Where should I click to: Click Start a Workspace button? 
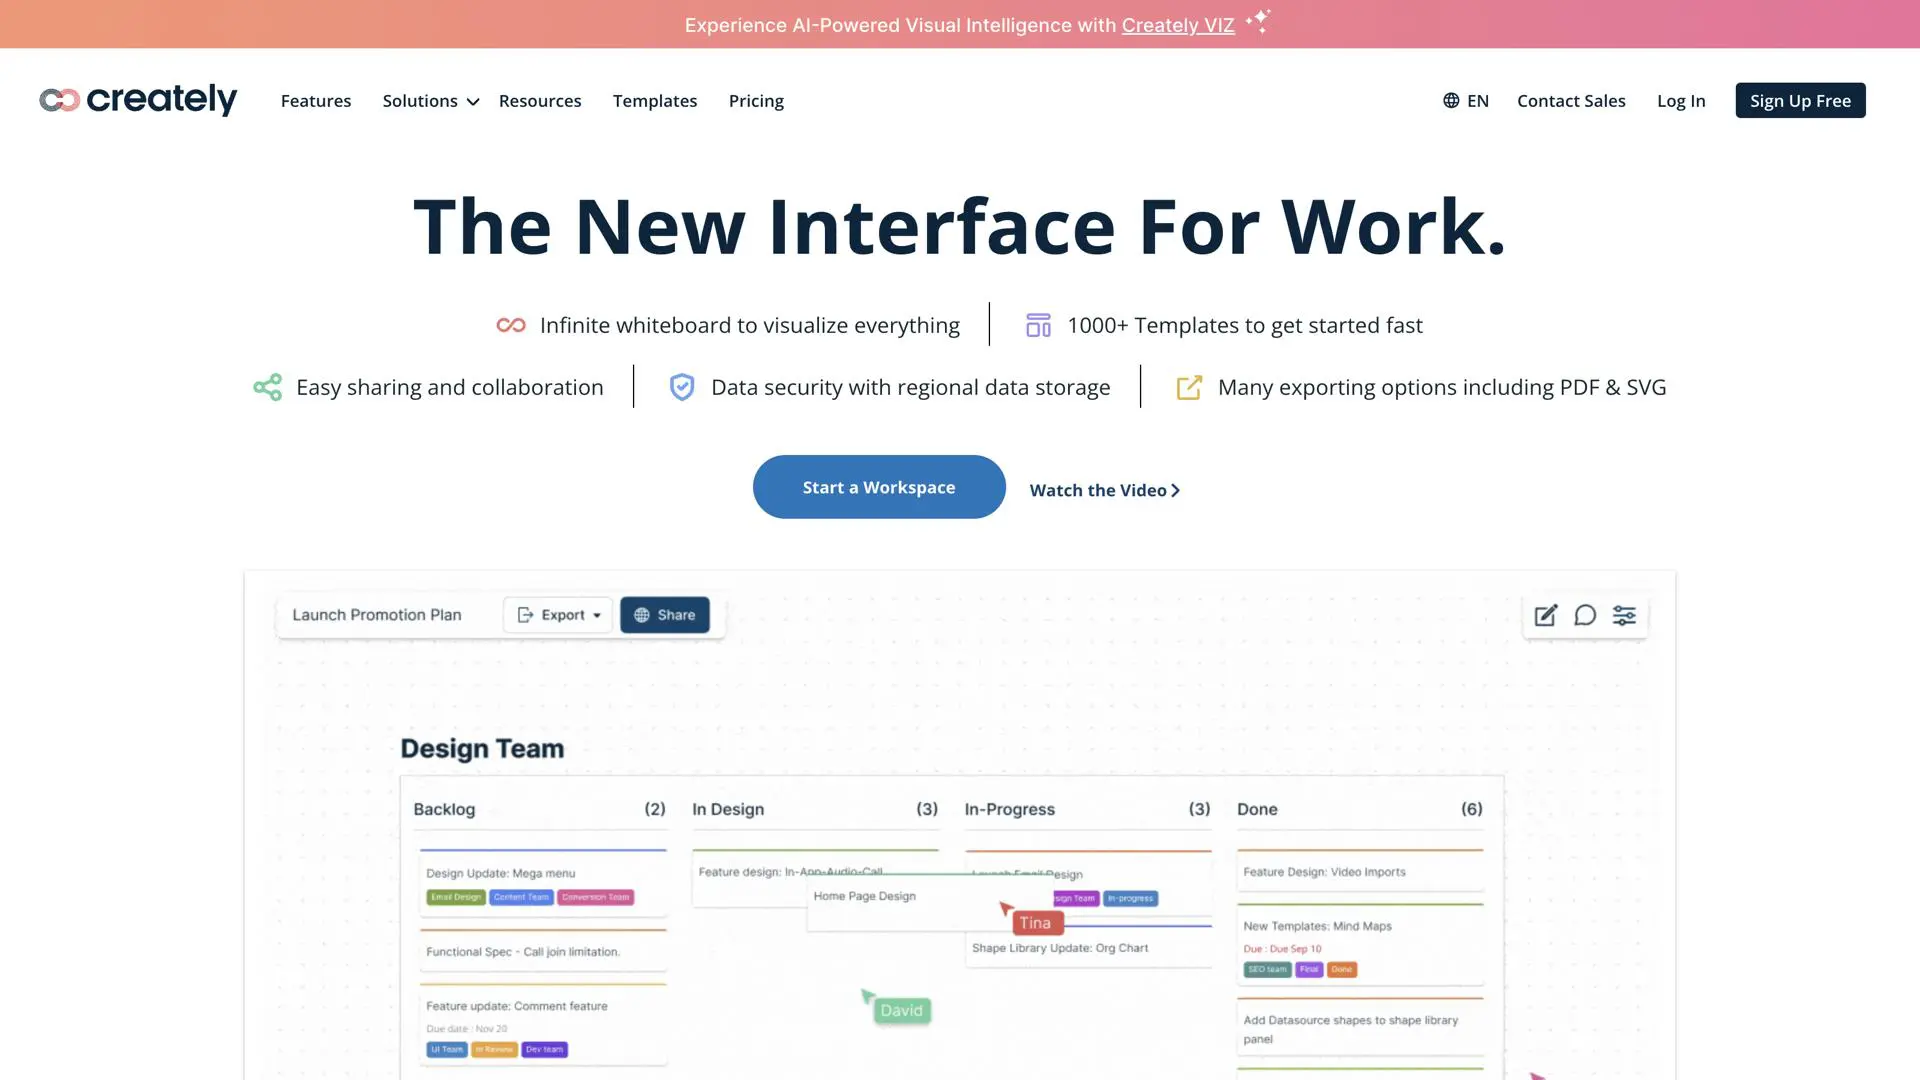click(x=880, y=487)
